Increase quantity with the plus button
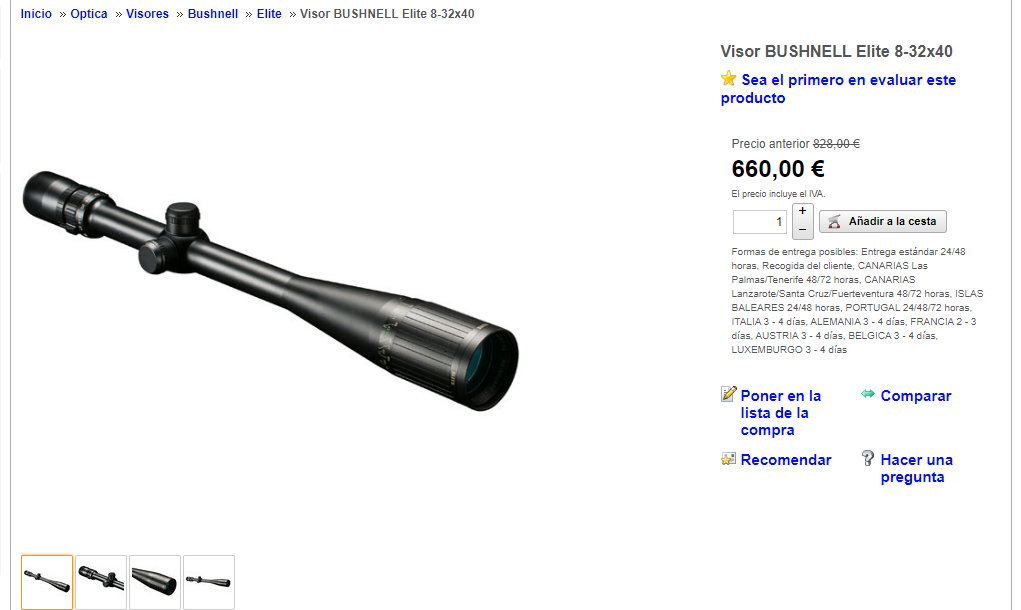The image size is (1021, 610). pyautogui.click(x=802, y=212)
